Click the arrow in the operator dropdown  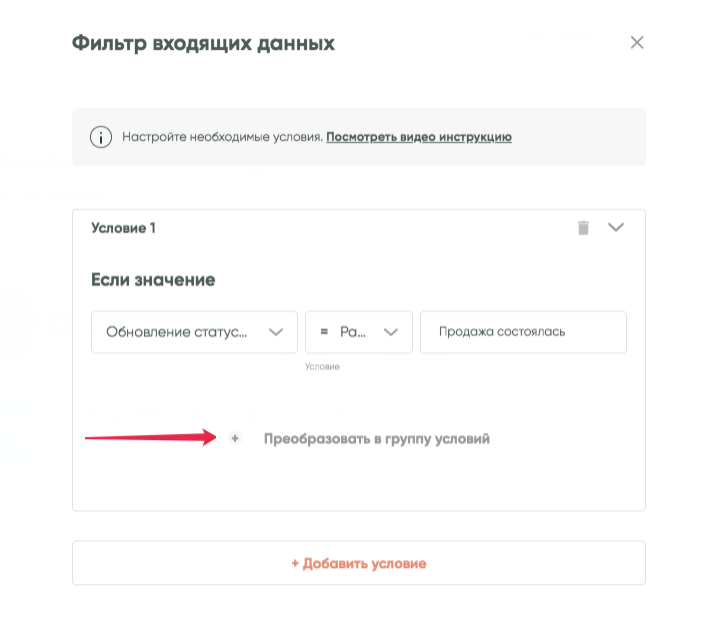[x=391, y=332]
